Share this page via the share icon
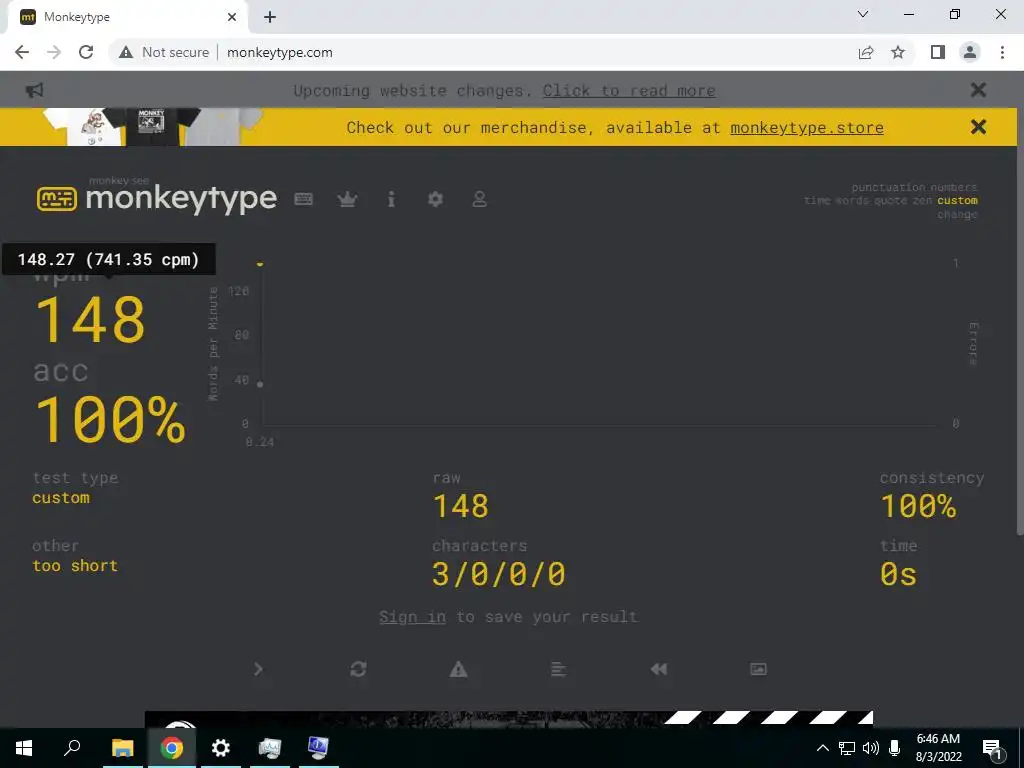Screen dimensions: 1024x768 tap(866, 52)
